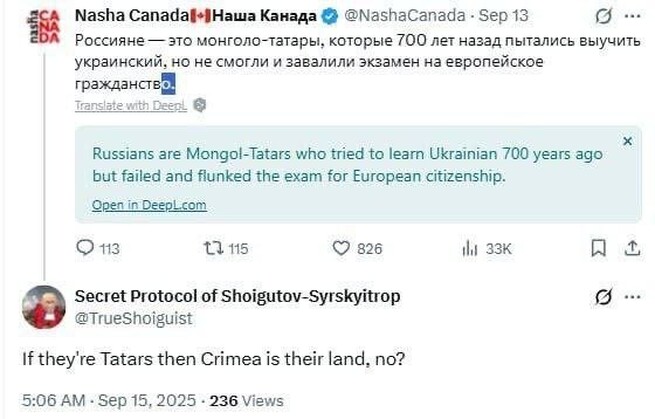Viewport: 655px width, 419px height.
Task: Click the DeepL shield icon
Action: coord(200,104)
